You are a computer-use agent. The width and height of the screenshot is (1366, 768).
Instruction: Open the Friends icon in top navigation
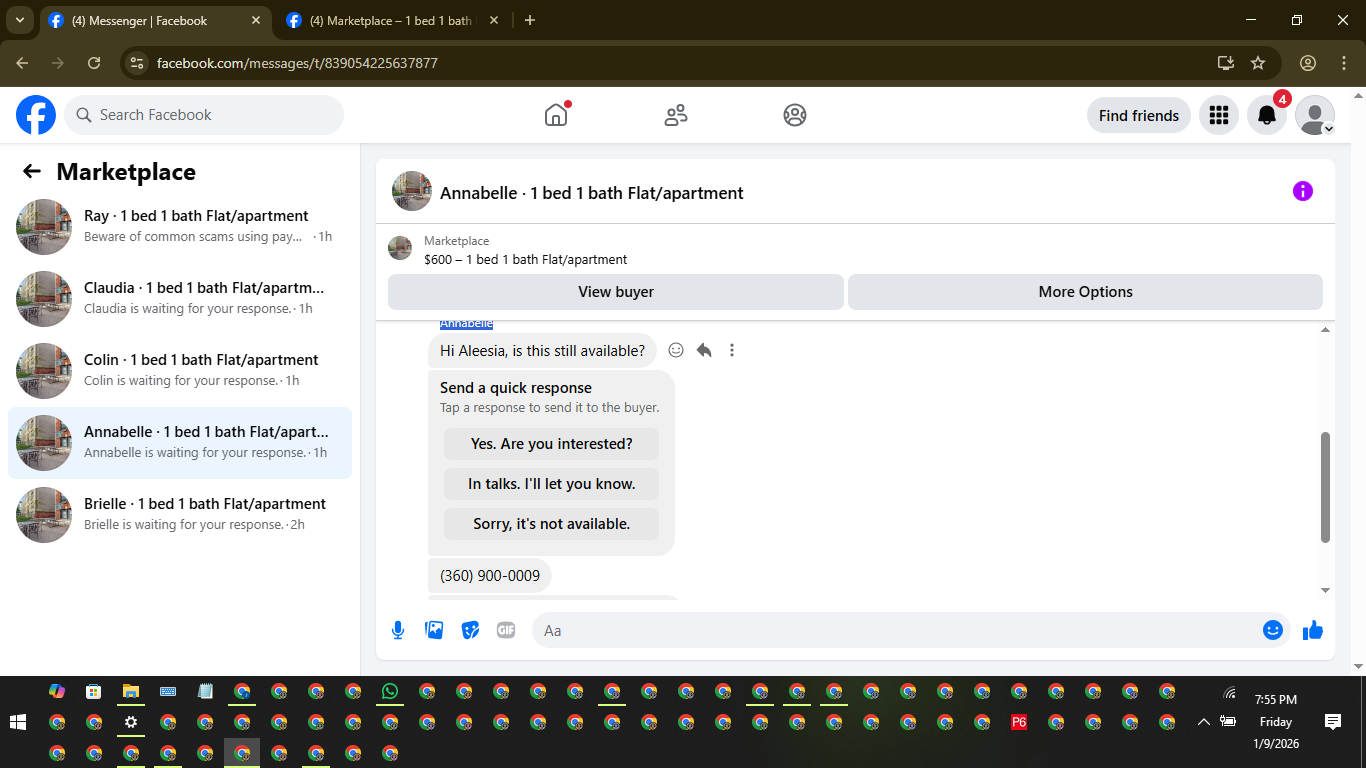676,115
